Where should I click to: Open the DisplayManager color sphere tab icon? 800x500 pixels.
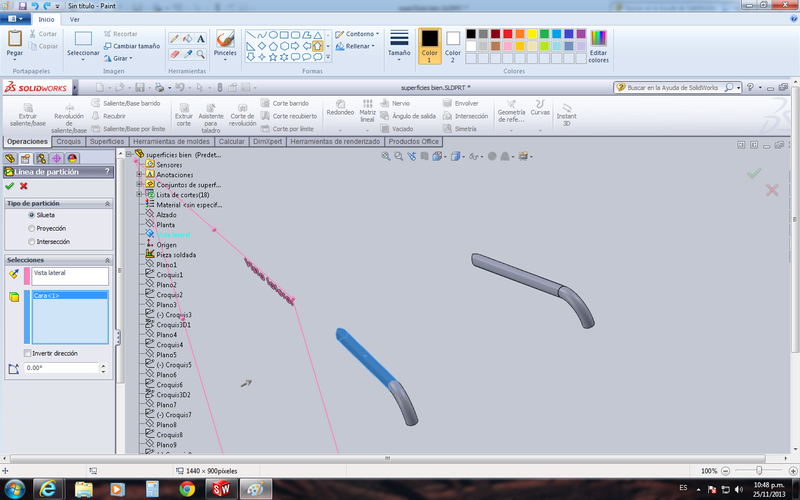[x=72, y=158]
